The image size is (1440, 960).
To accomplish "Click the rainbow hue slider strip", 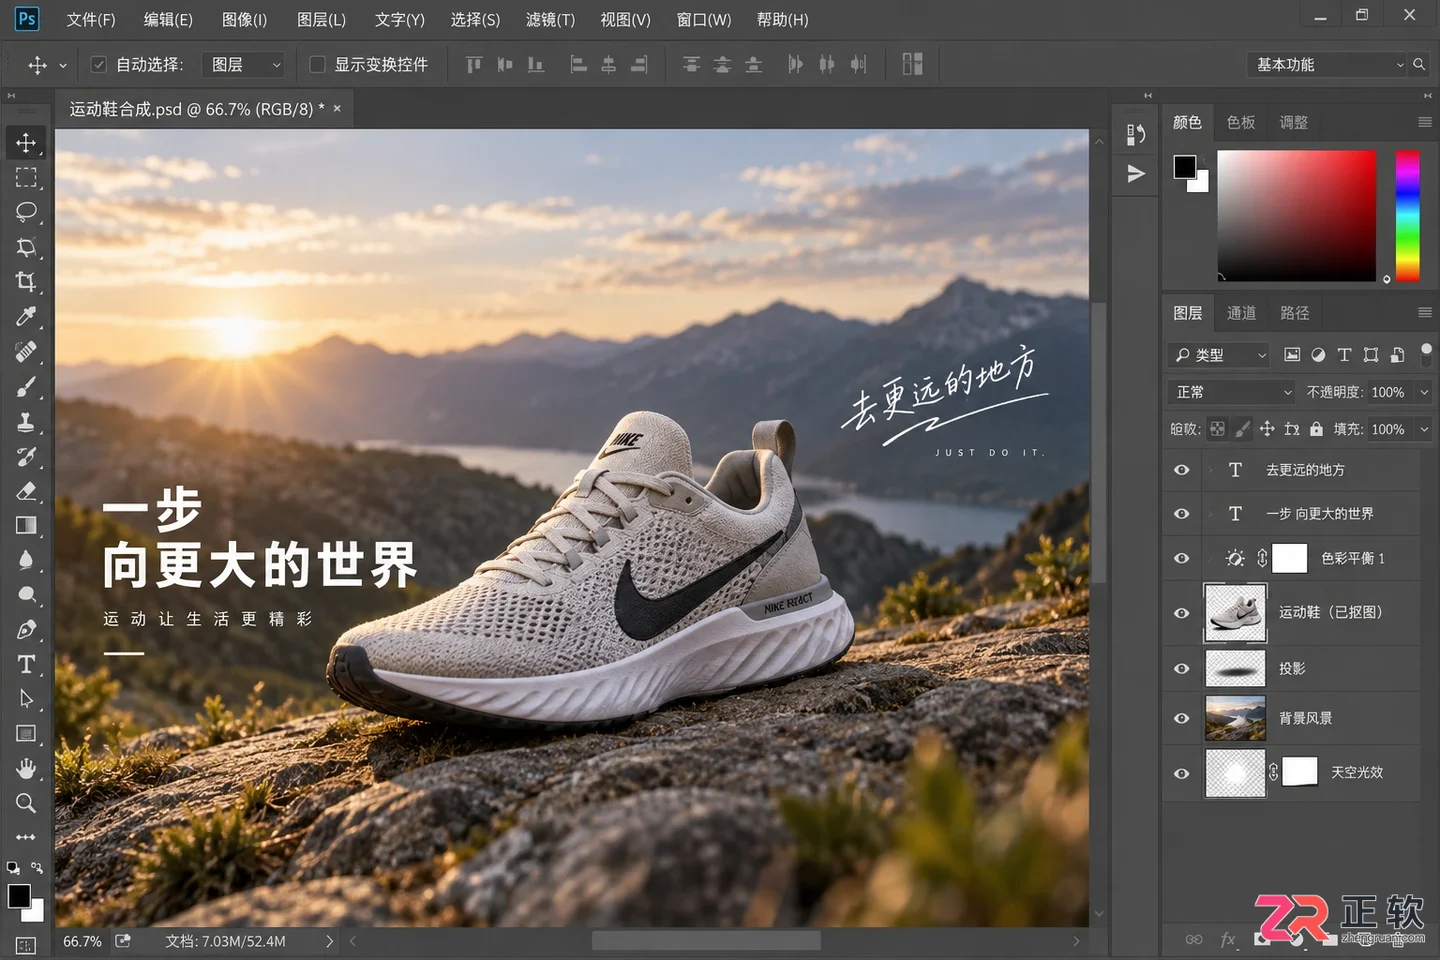I will tap(1407, 216).
